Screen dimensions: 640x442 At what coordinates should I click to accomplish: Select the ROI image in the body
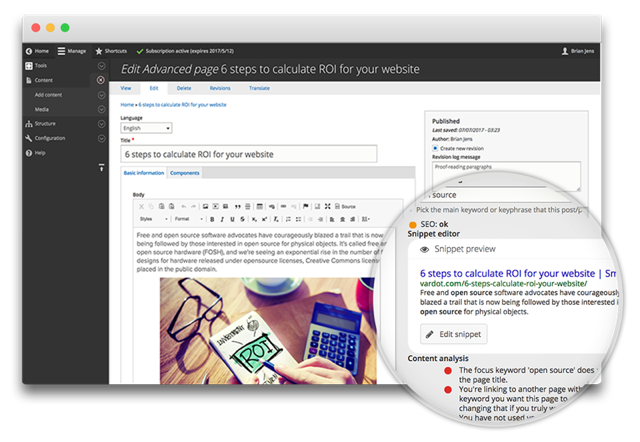pos(268,331)
